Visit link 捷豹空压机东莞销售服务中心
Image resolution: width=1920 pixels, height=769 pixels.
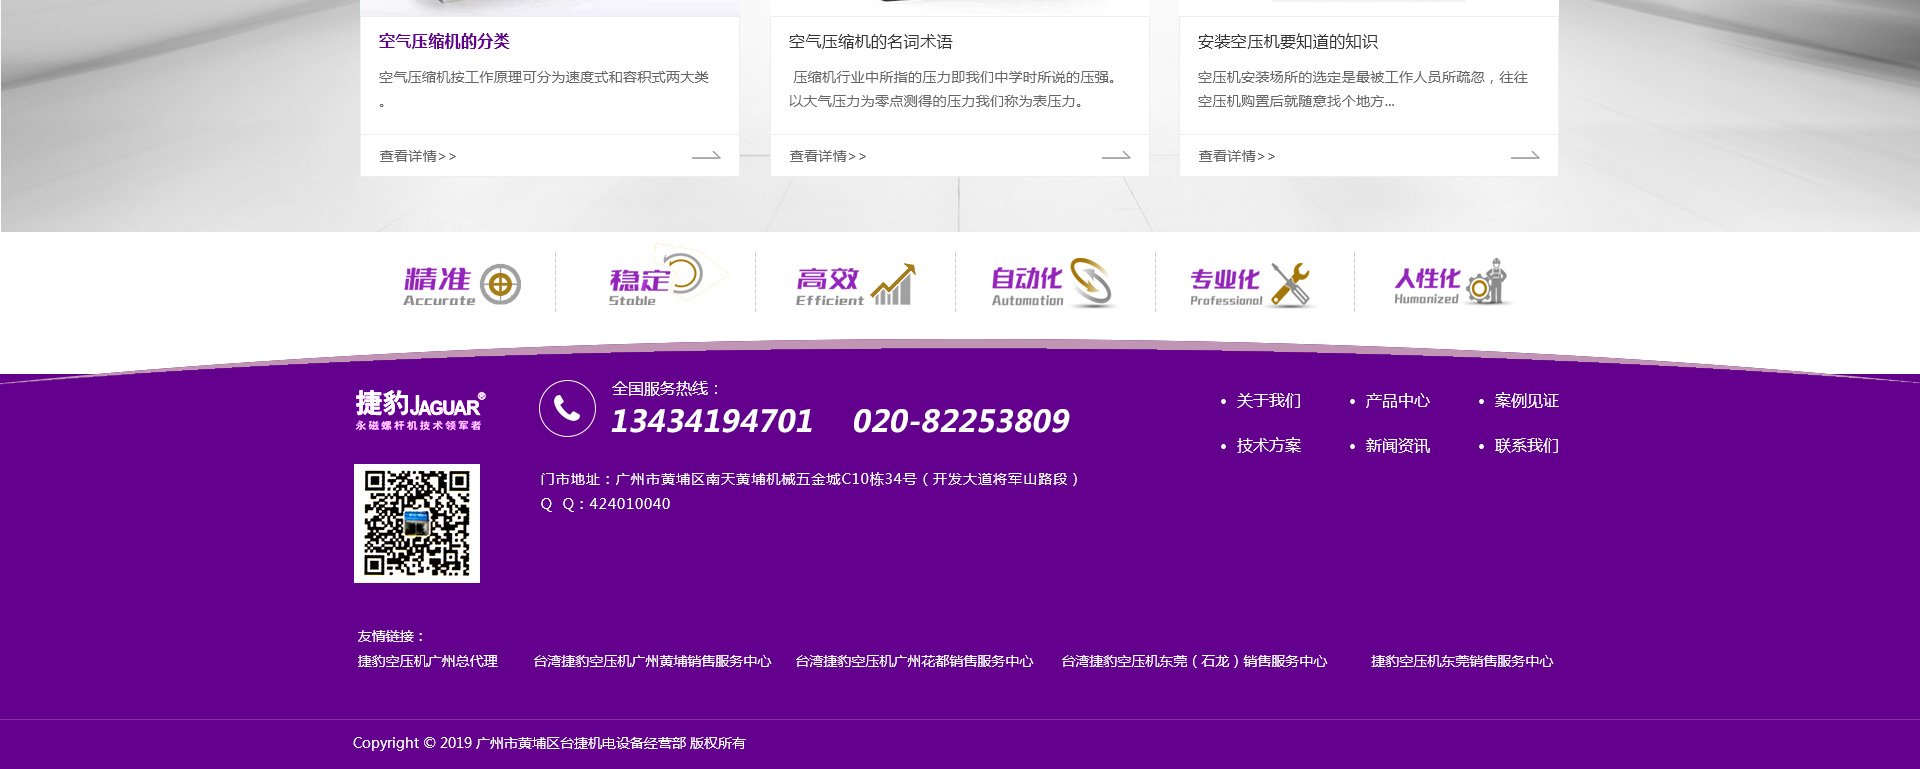[x=1461, y=661]
